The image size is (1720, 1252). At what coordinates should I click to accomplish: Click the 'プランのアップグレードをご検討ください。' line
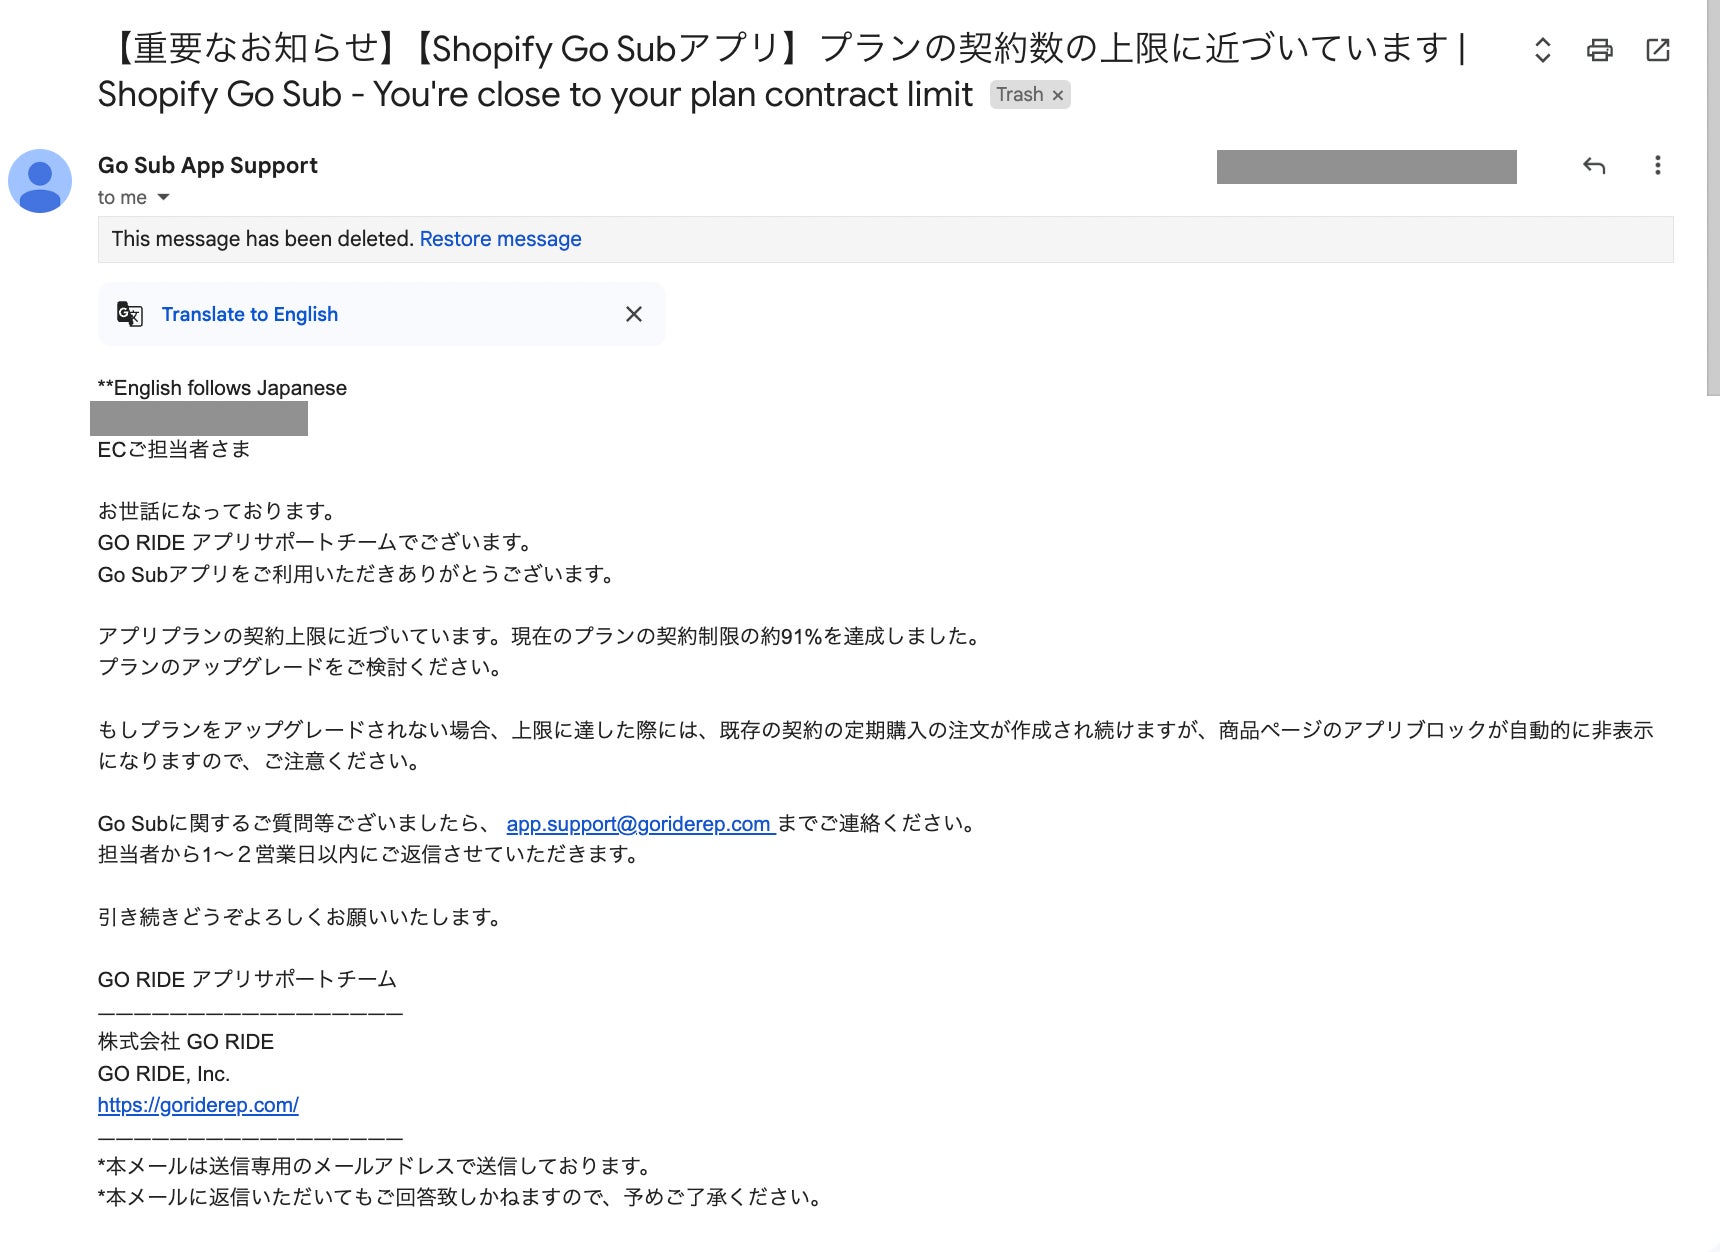[302, 668]
